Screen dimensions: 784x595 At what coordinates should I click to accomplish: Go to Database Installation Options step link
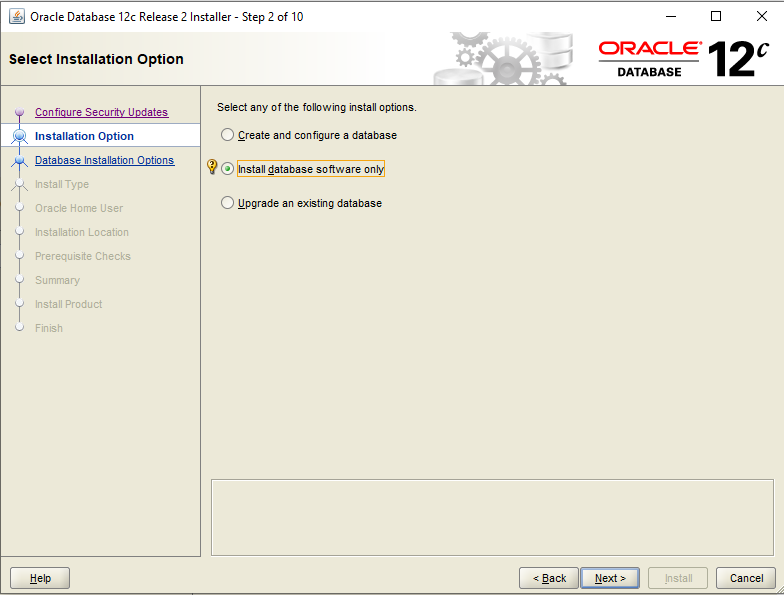point(104,160)
